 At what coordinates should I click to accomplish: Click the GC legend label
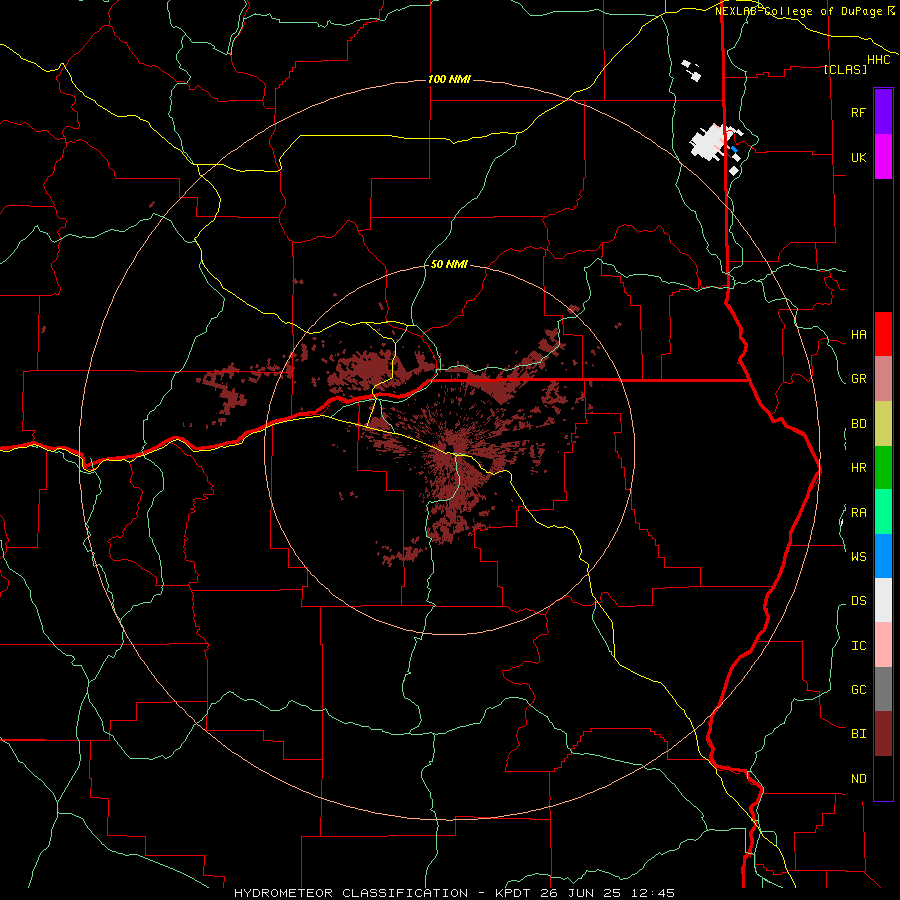pos(858,690)
